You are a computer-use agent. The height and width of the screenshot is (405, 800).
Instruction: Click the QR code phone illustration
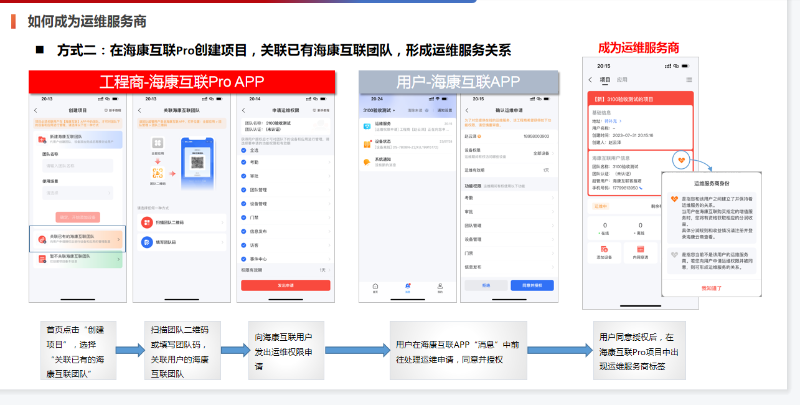197,164
